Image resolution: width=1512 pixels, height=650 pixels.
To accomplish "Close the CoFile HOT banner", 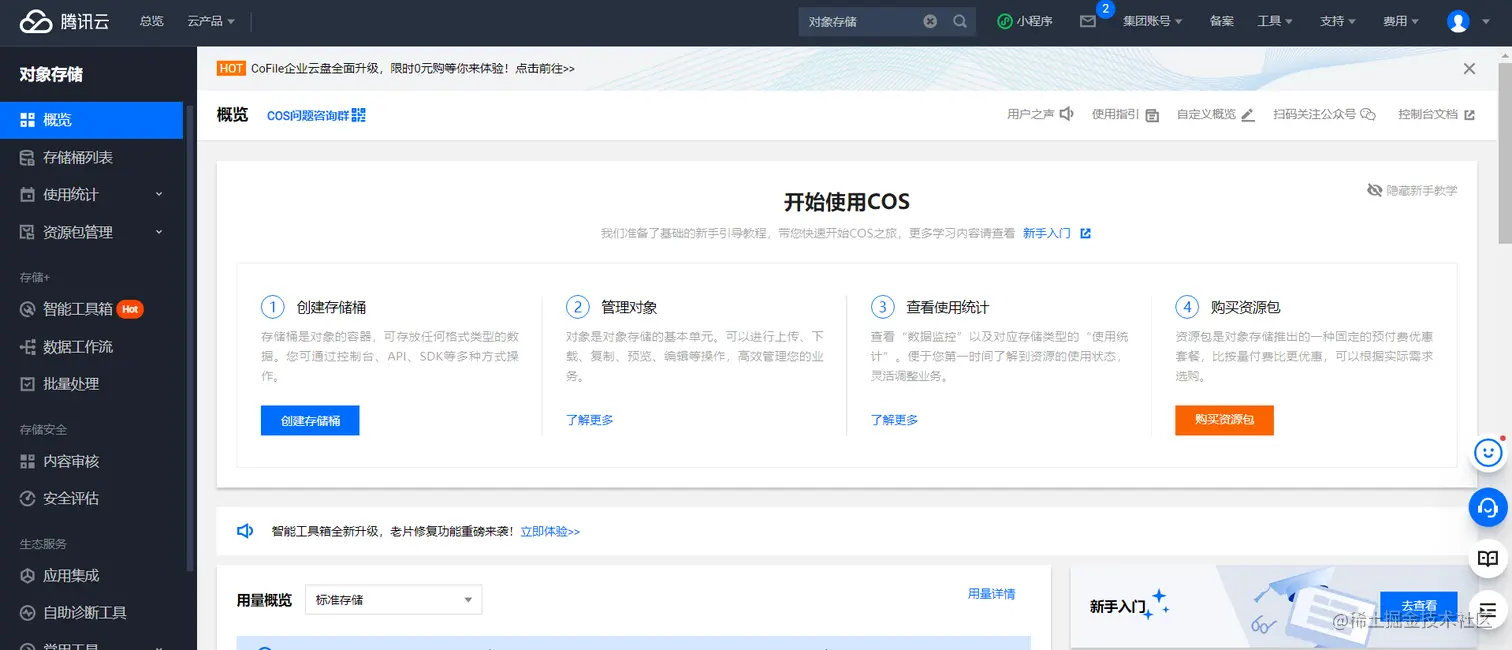I will pyautogui.click(x=1469, y=69).
